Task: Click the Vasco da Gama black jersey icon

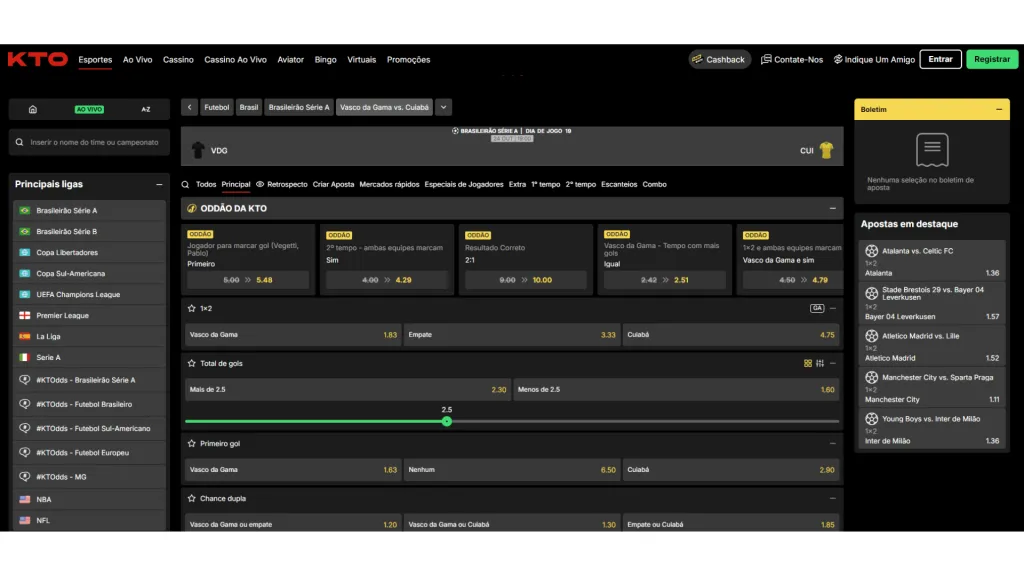Action: [198, 150]
